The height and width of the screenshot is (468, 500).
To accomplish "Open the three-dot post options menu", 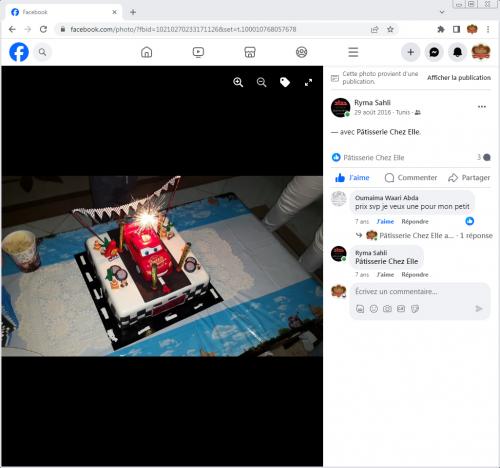I will pos(482,107).
